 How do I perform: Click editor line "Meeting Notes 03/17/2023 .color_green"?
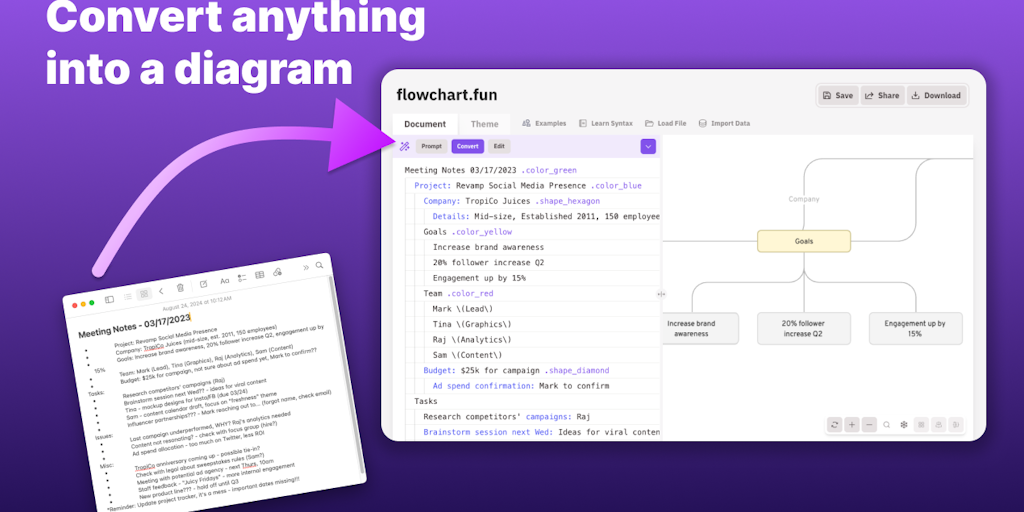490,170
